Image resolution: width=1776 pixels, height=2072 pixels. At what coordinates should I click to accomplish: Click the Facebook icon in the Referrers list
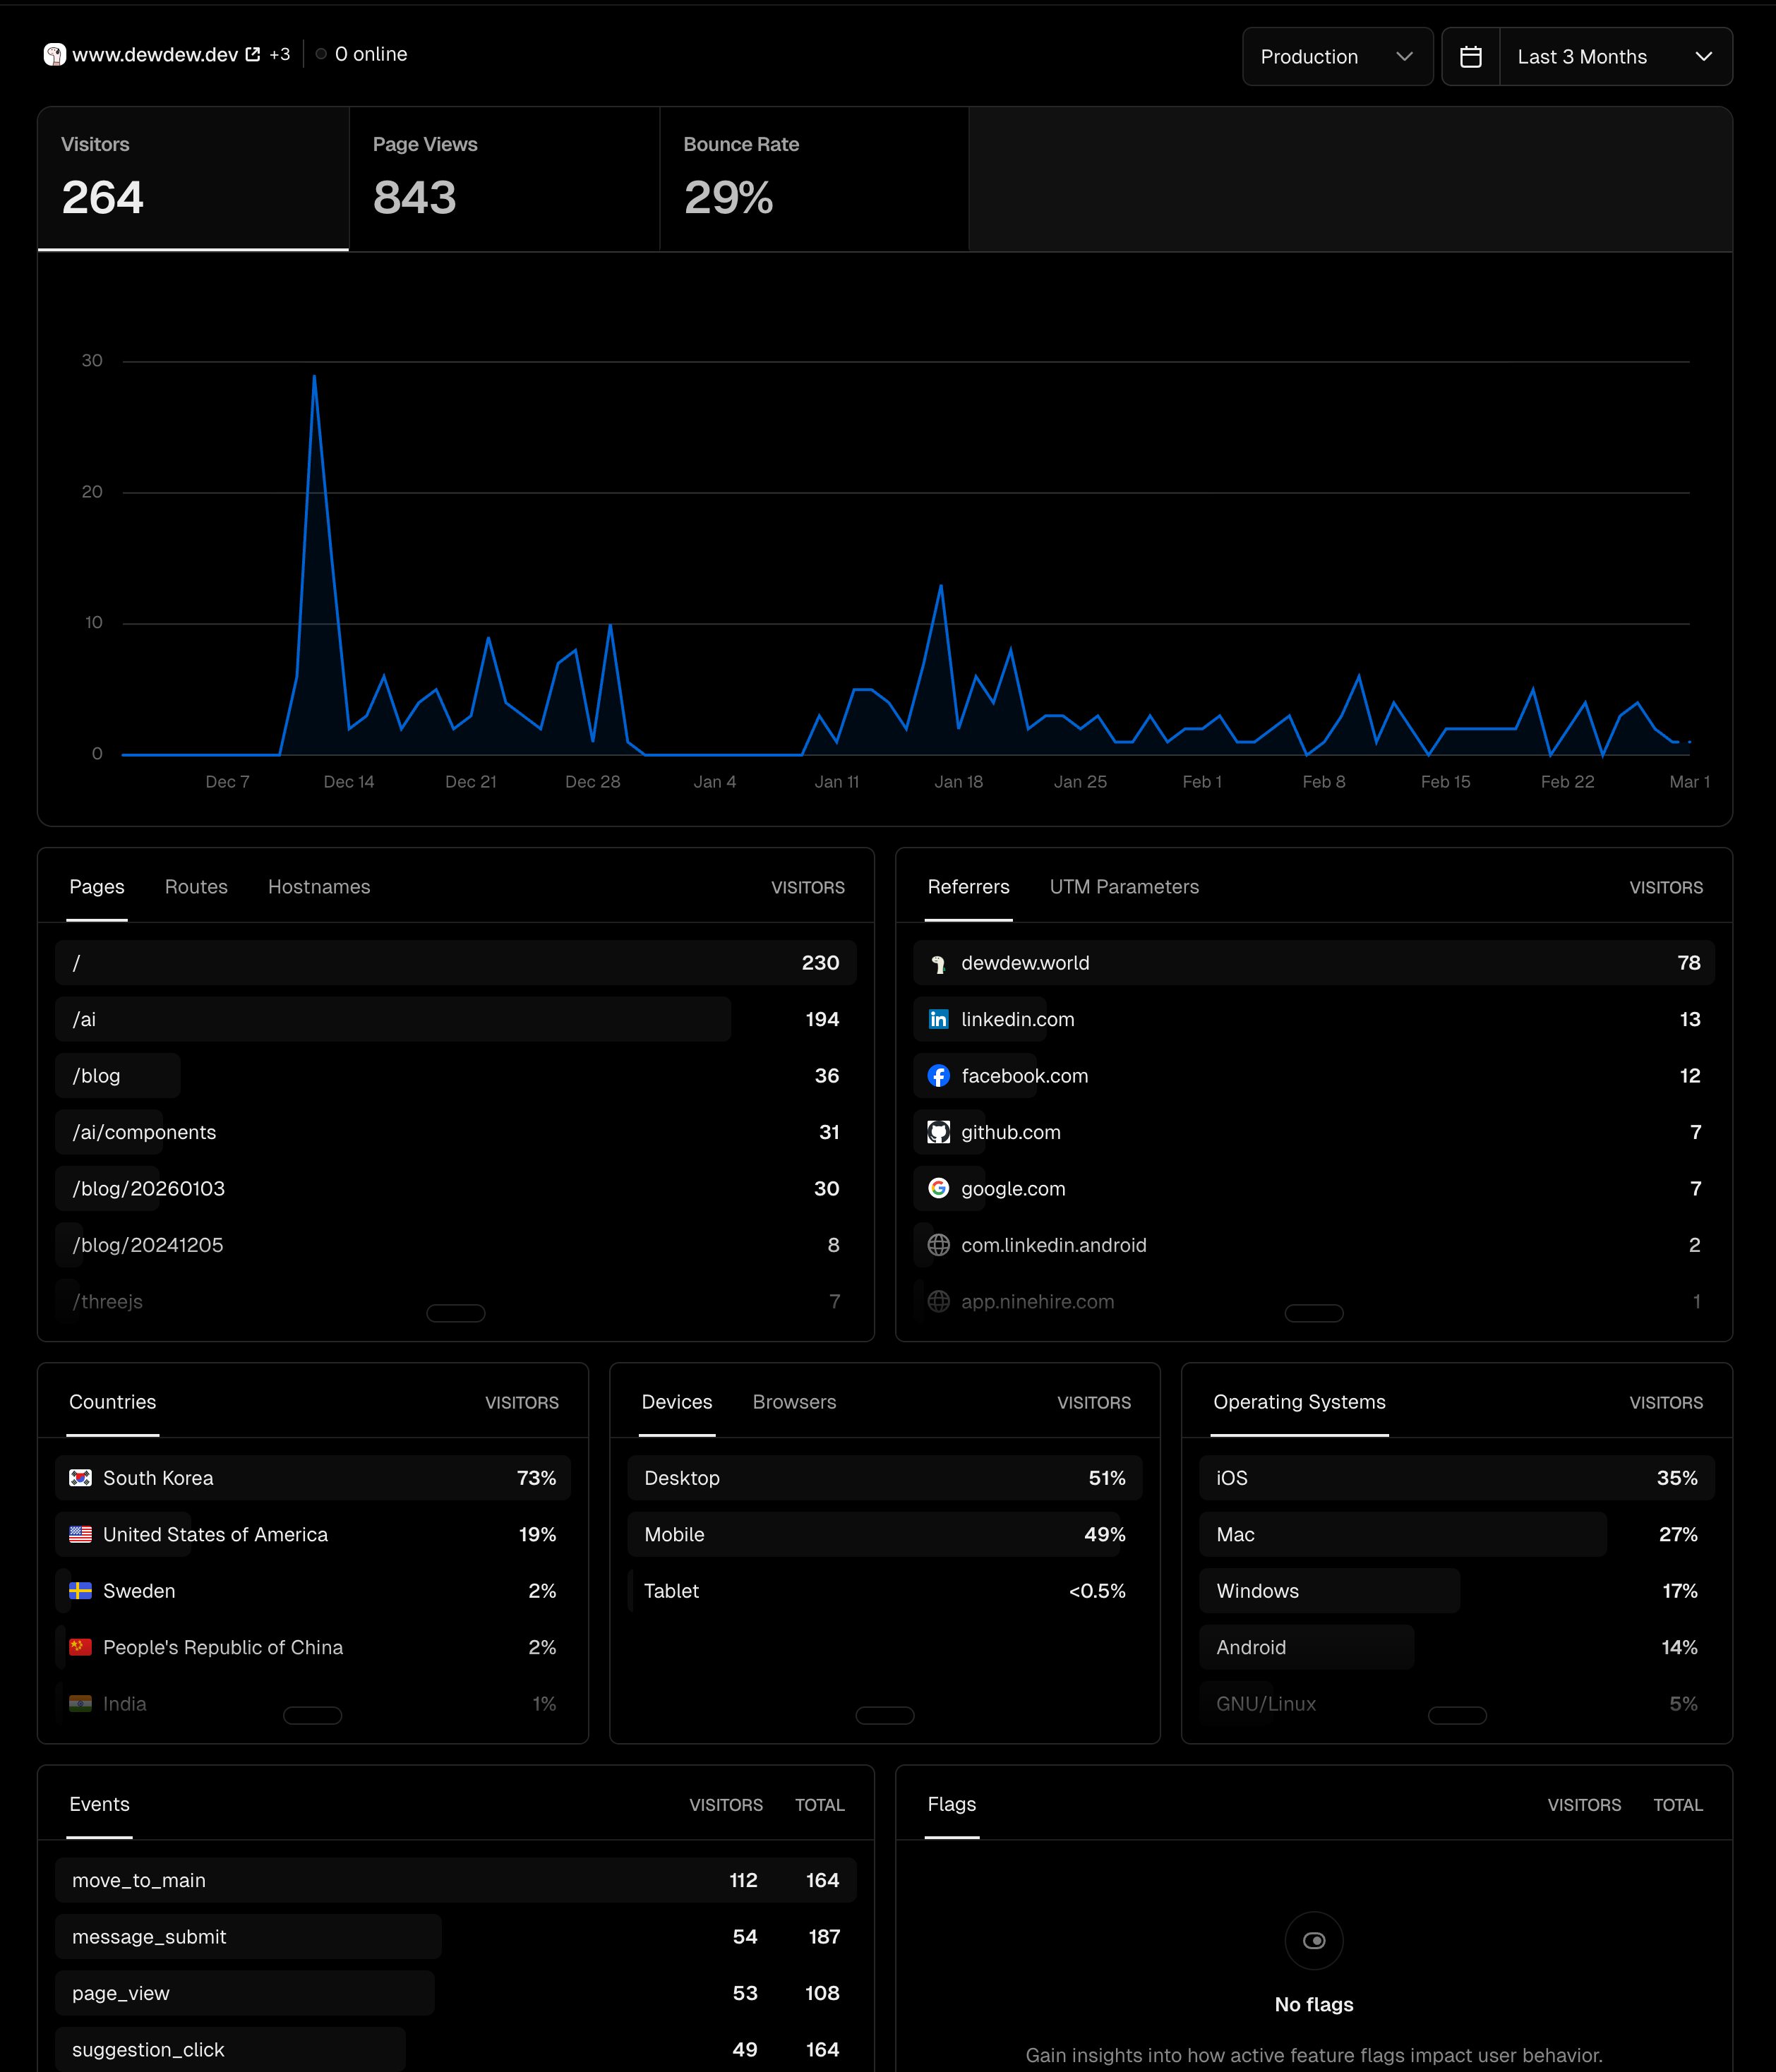click(938, 1075)
